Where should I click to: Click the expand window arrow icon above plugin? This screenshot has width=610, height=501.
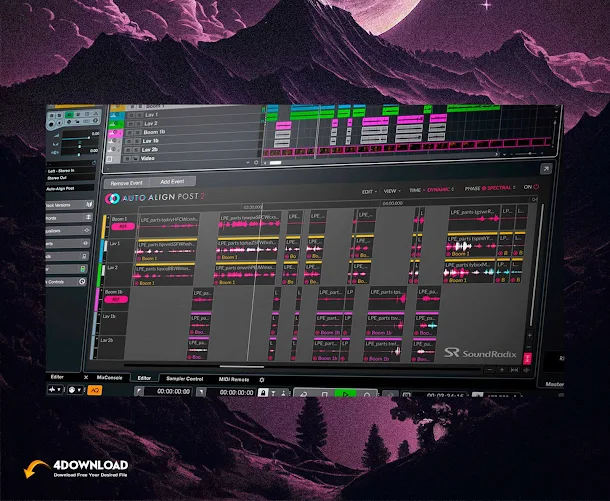tap(546, 168)
